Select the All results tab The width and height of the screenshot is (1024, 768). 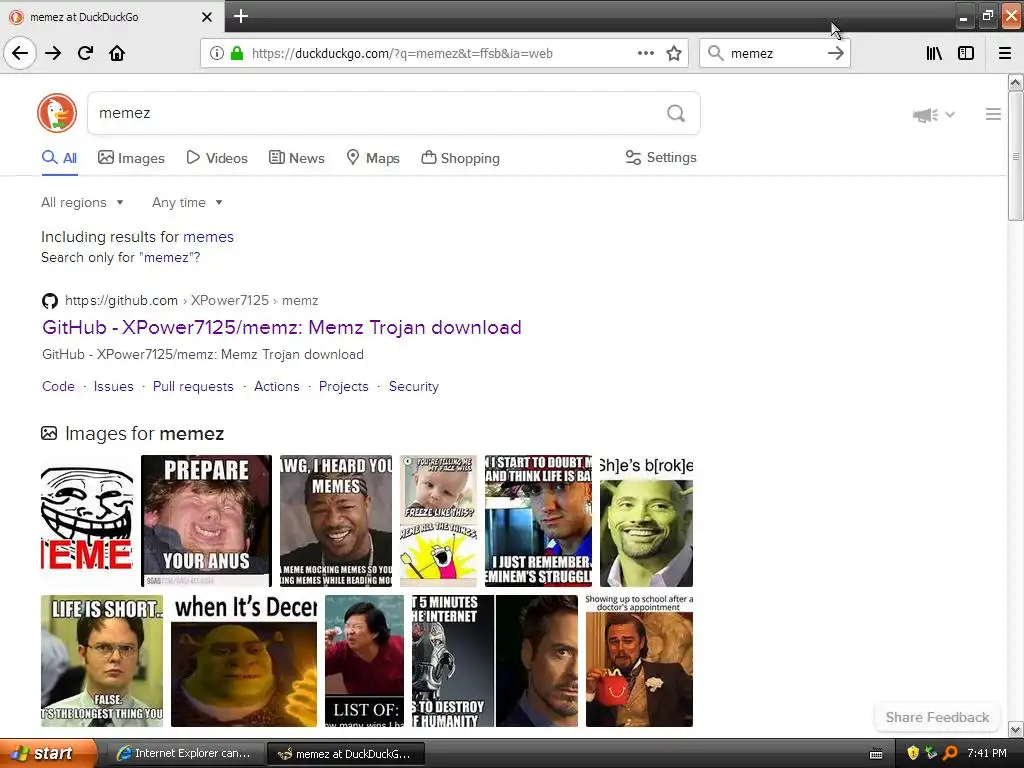coord(59,158)
